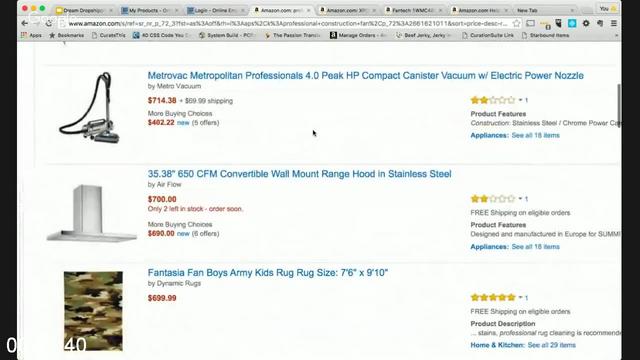Click the $714.38 price link

(162, 100)
